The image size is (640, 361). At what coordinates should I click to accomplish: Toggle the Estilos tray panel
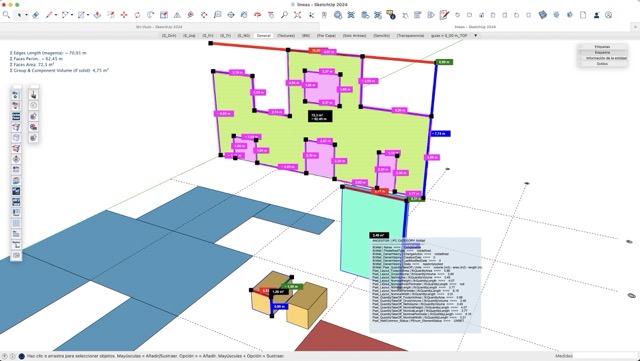(602, 64)
